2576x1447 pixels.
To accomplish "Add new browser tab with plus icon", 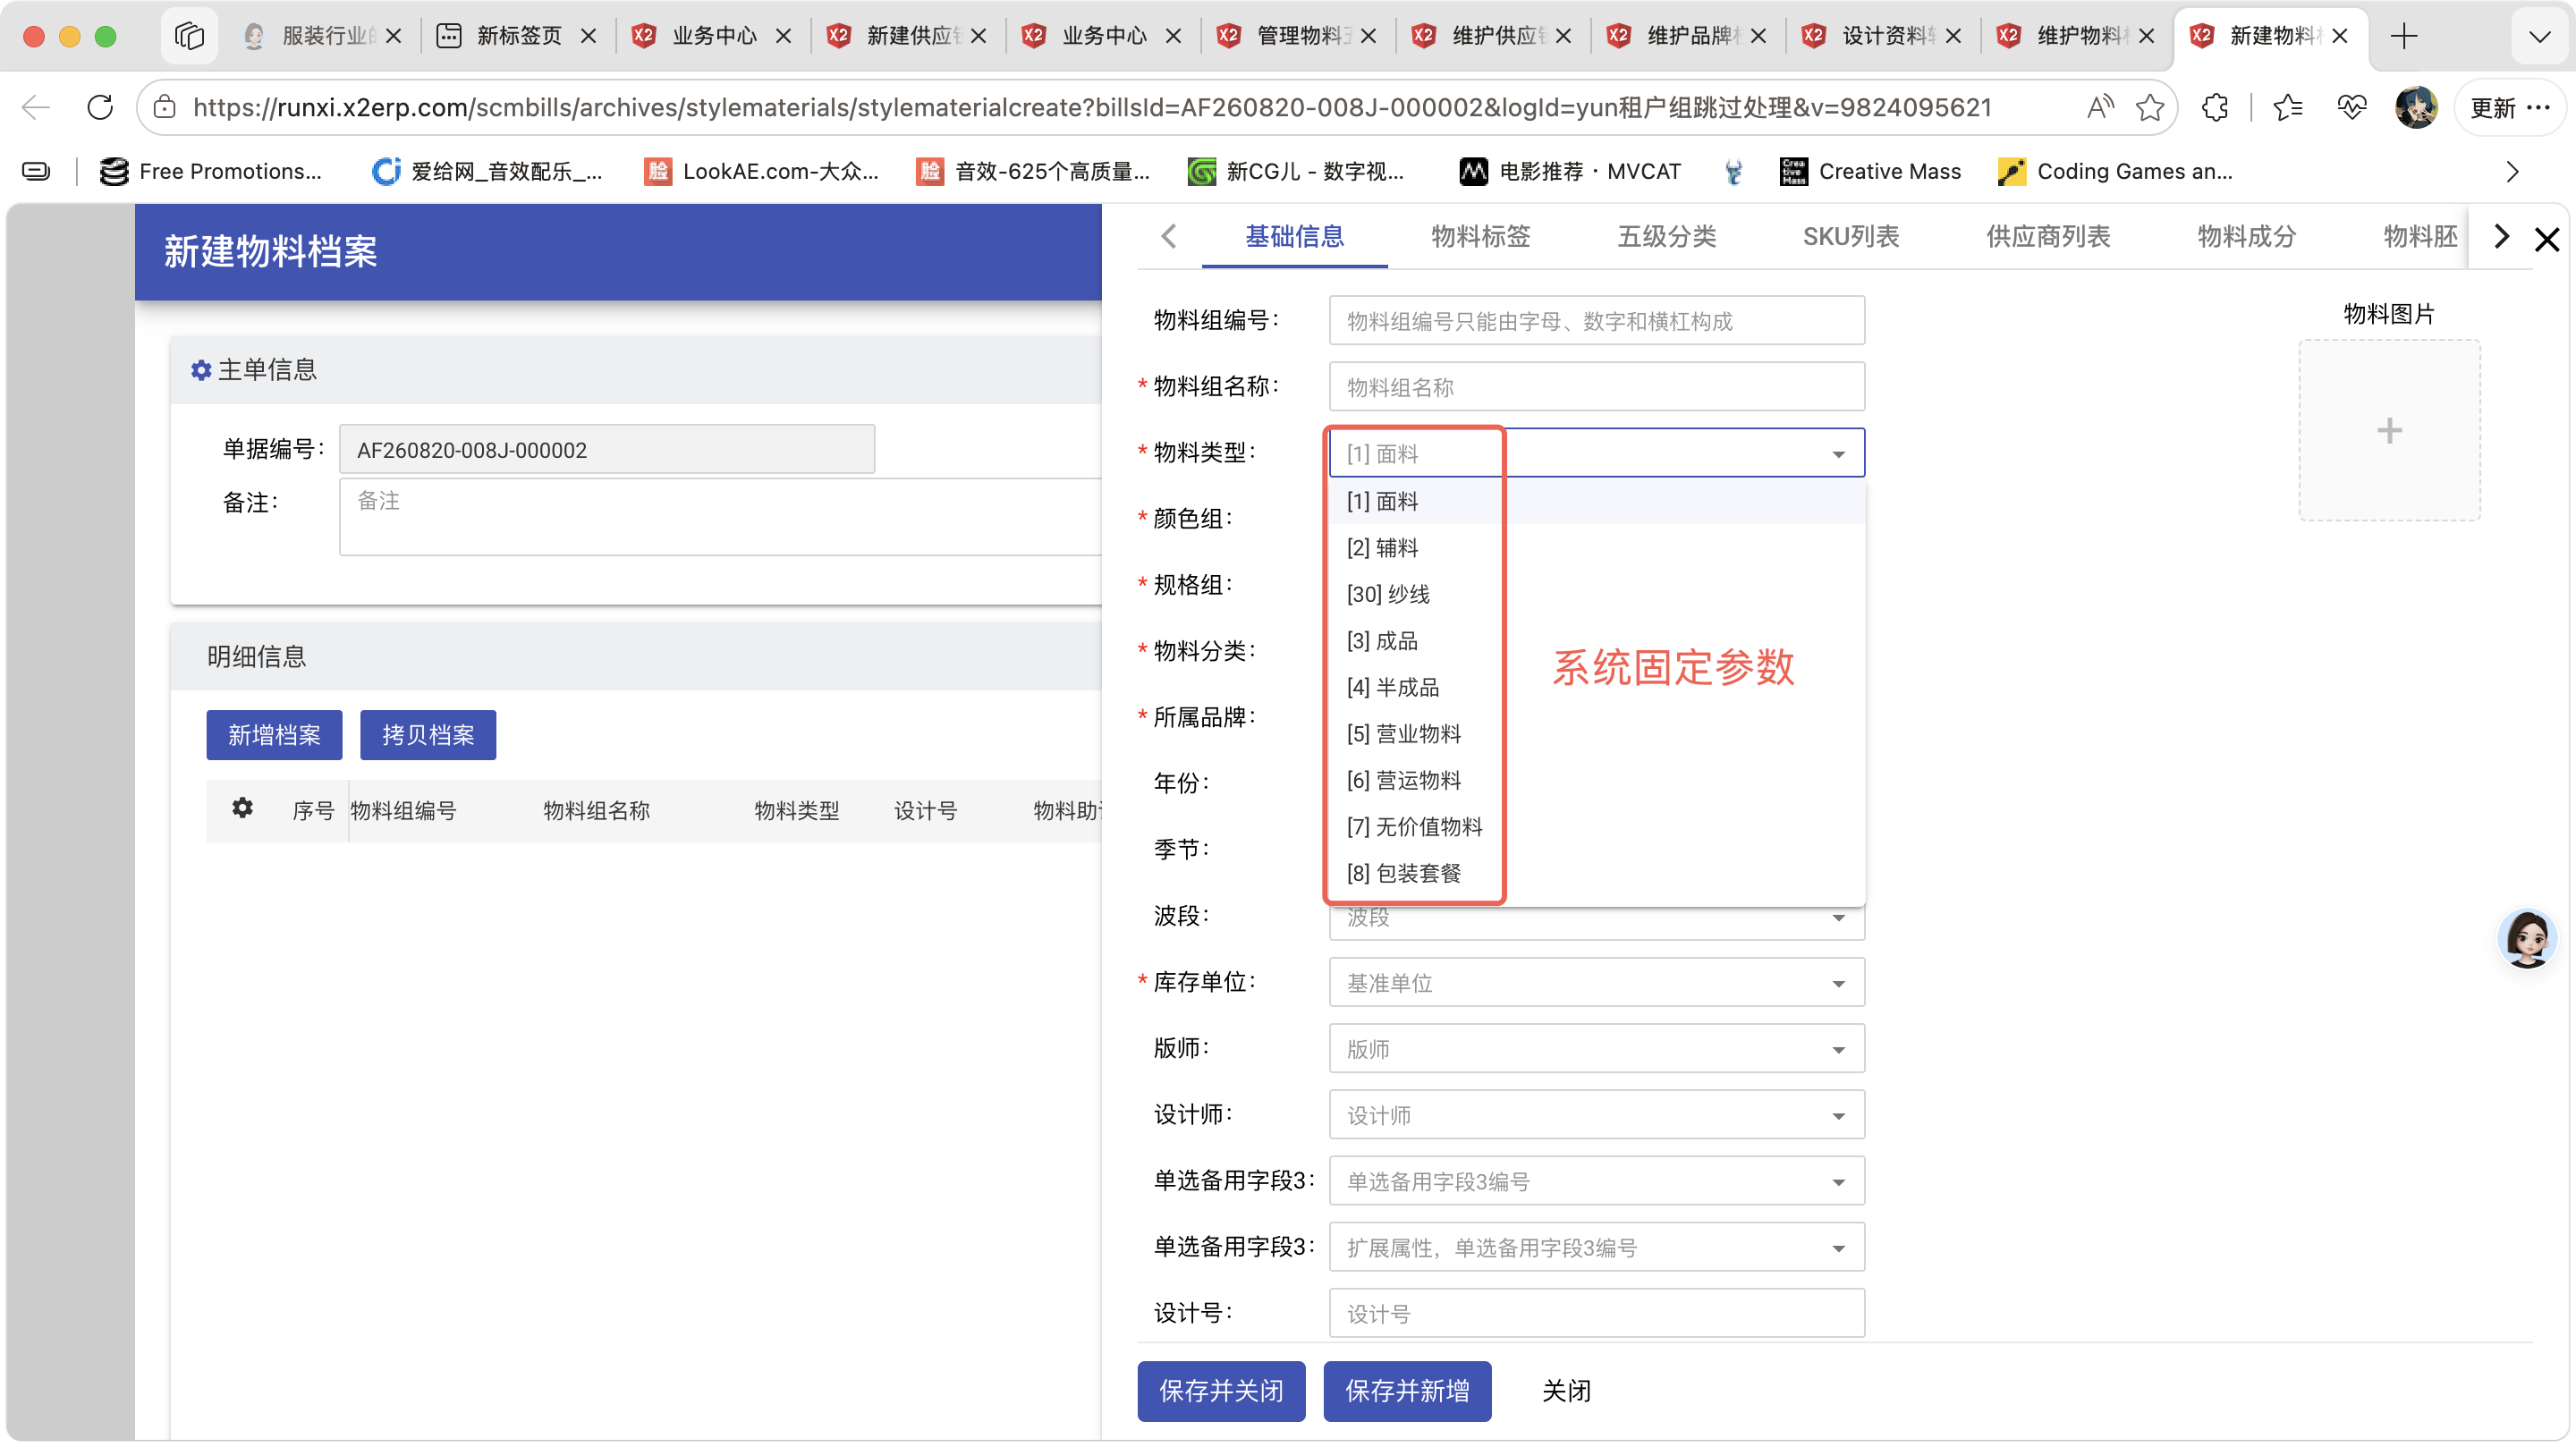I will point(2404,36).
